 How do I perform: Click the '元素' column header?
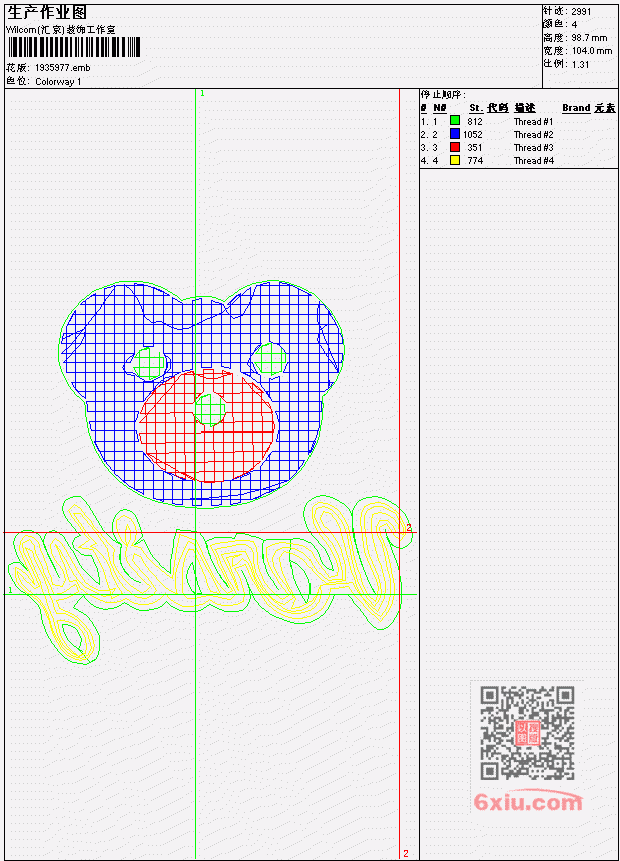coord(605,108)
